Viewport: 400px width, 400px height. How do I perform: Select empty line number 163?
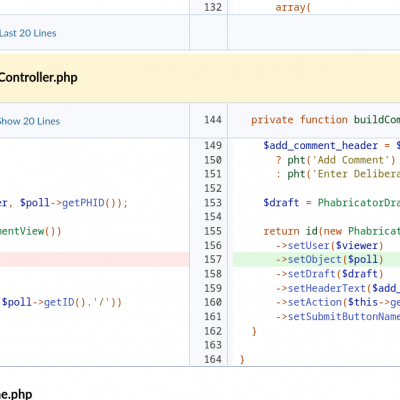(x=213, y=345)
